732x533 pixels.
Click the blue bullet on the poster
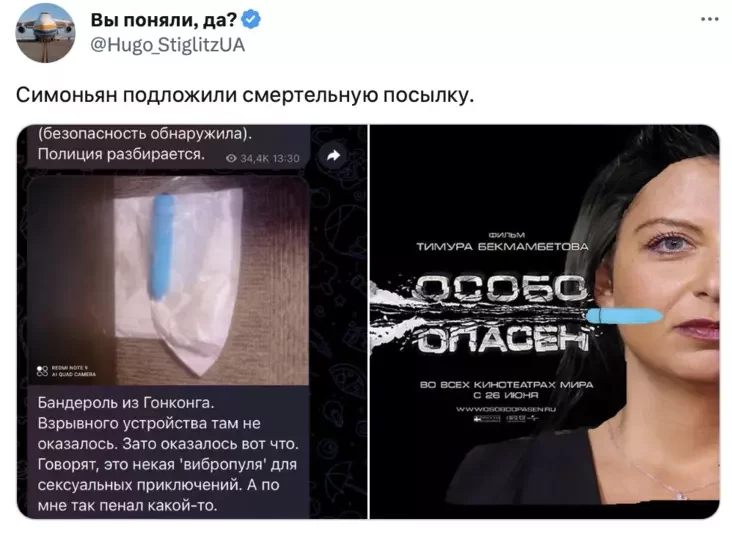click(x=624, y=316)
